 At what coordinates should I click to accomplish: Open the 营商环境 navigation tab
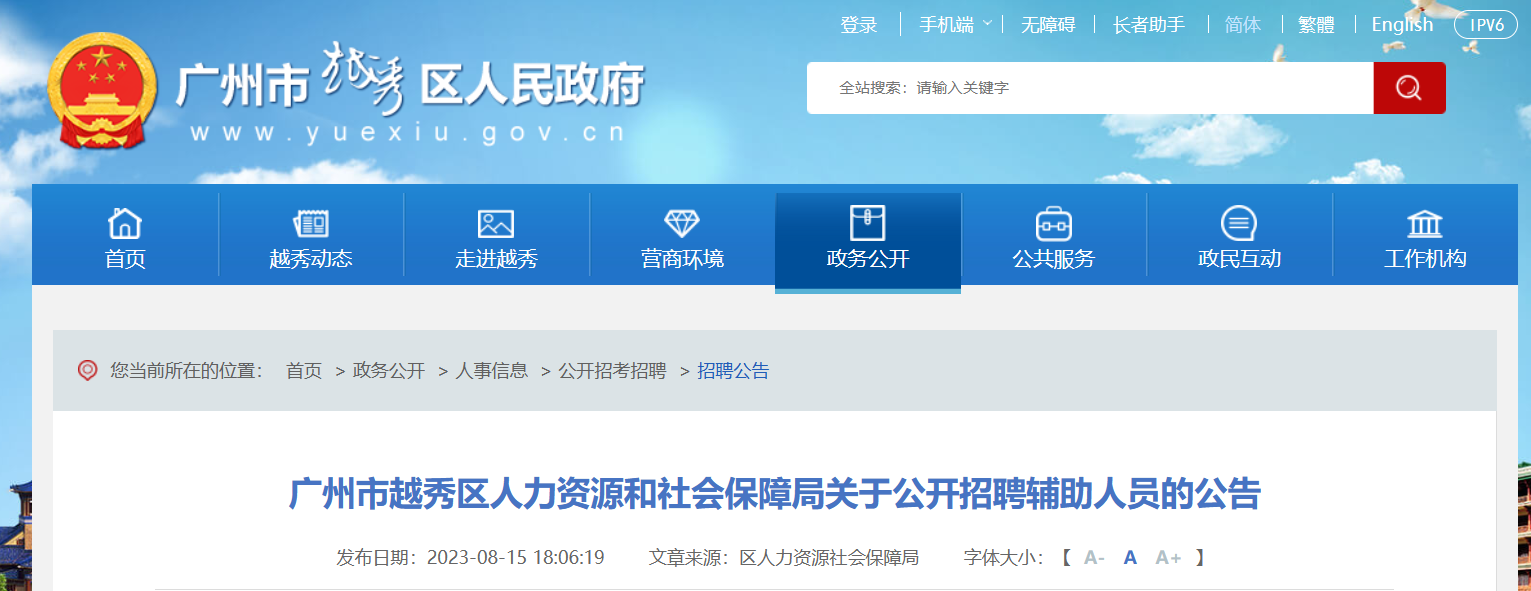pyautogui.click(x=682, y=235)
